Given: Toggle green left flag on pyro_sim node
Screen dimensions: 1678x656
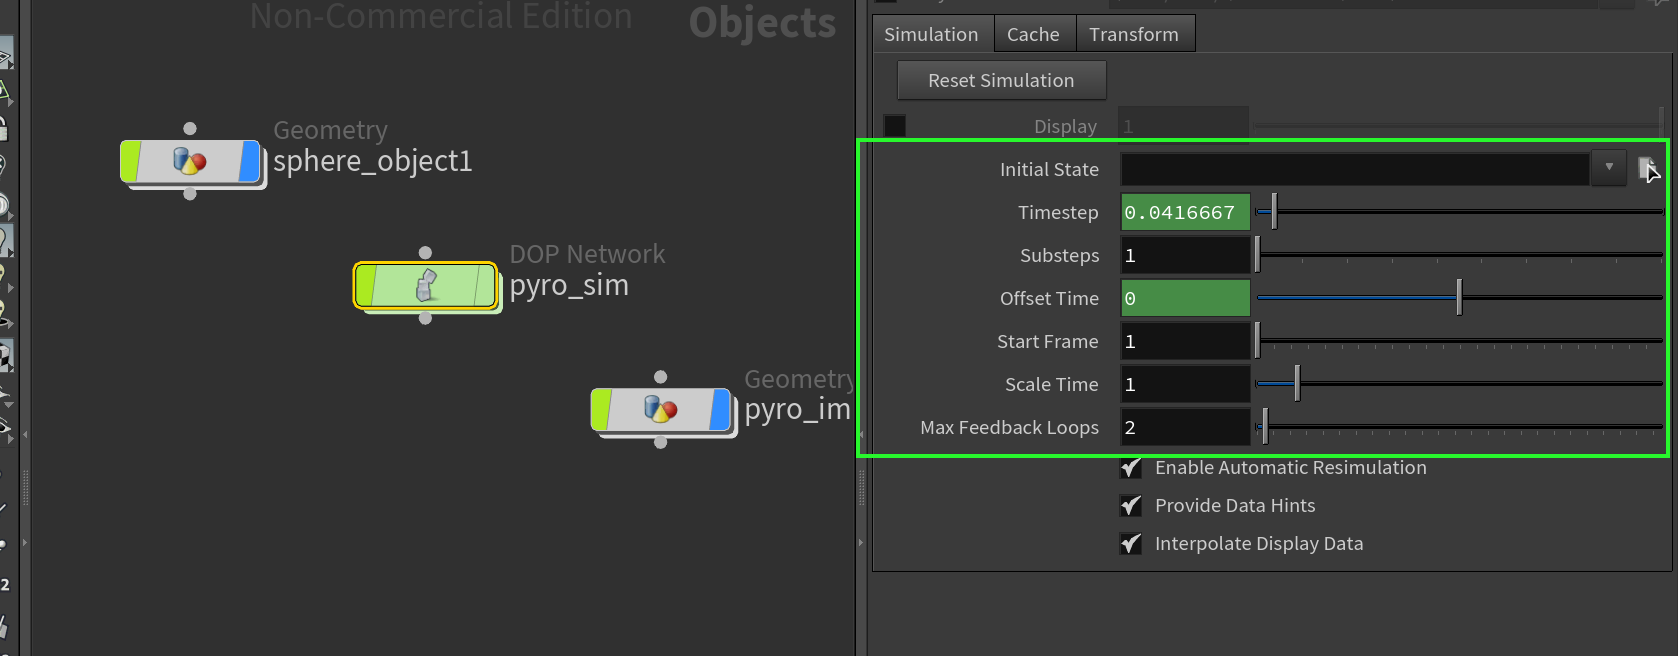Looking at the screenshot, I should [366, 286].
